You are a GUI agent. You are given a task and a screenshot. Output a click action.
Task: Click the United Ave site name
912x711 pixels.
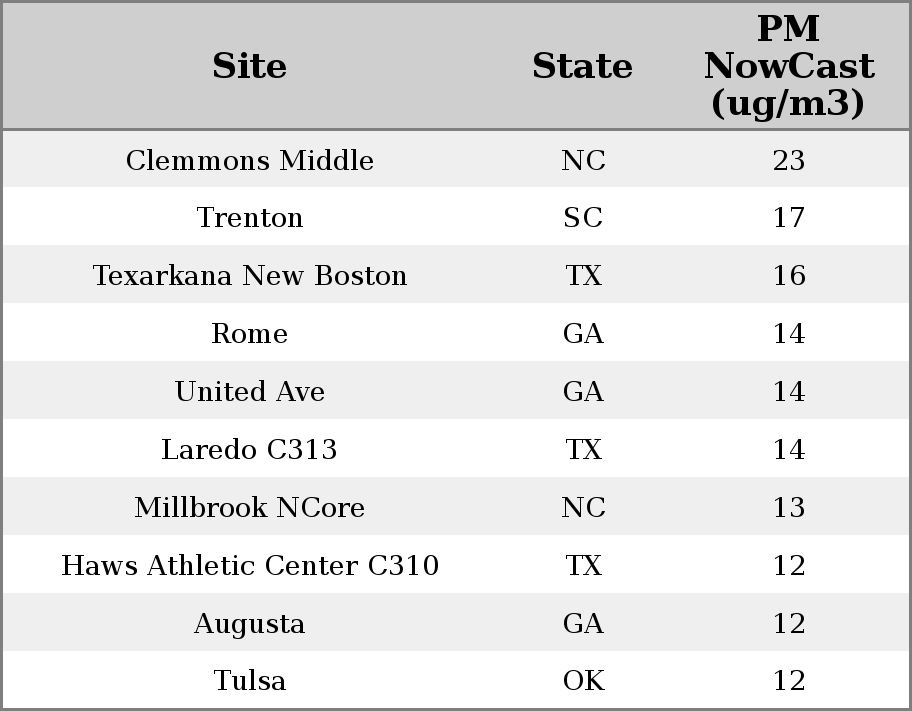click(x=250, y=391)
